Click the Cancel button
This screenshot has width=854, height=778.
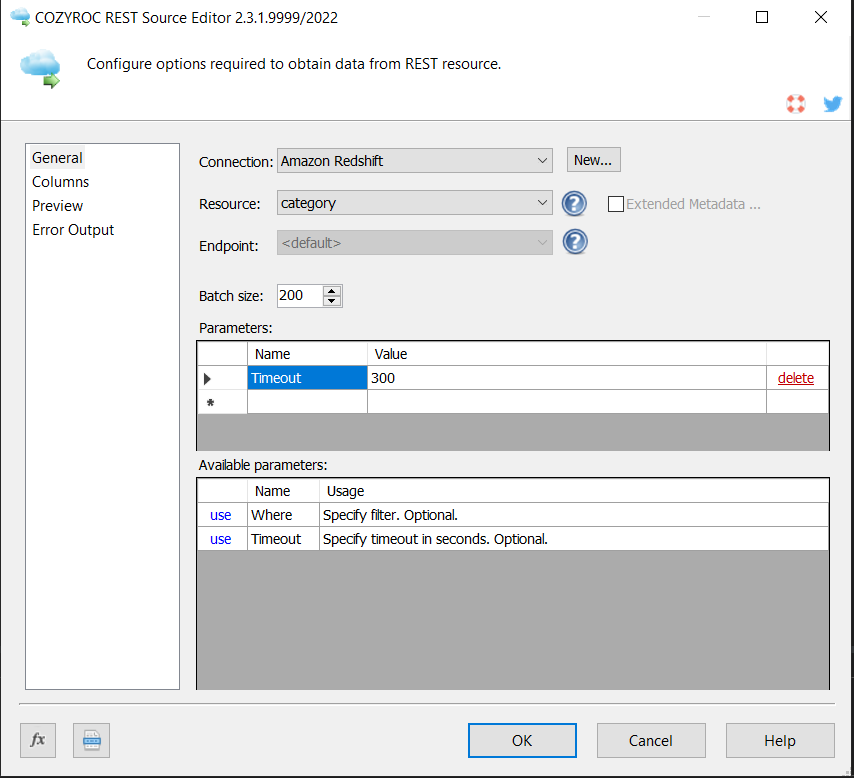coord(651,740)
